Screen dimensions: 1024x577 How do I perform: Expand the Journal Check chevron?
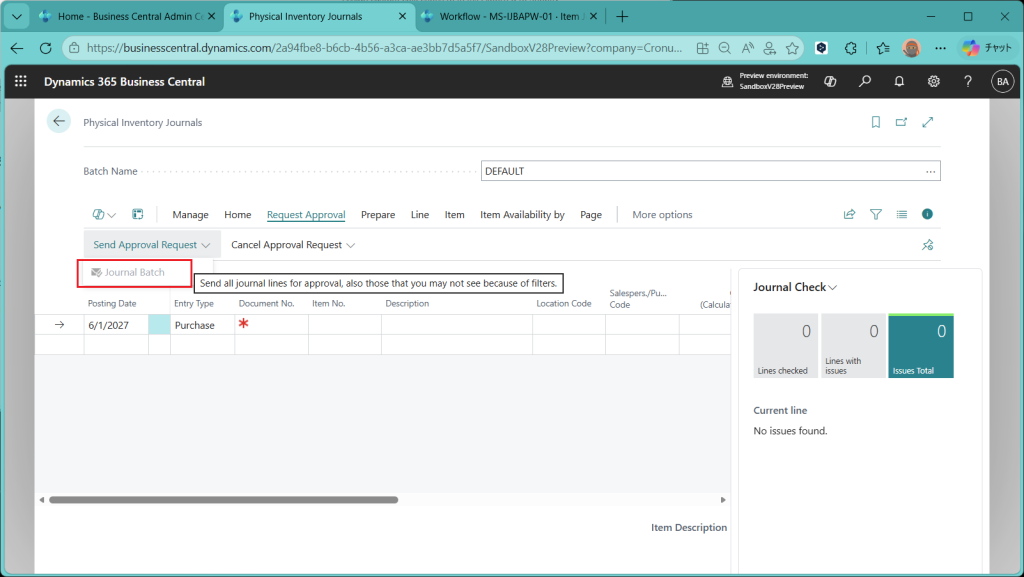tap(833, 288)
